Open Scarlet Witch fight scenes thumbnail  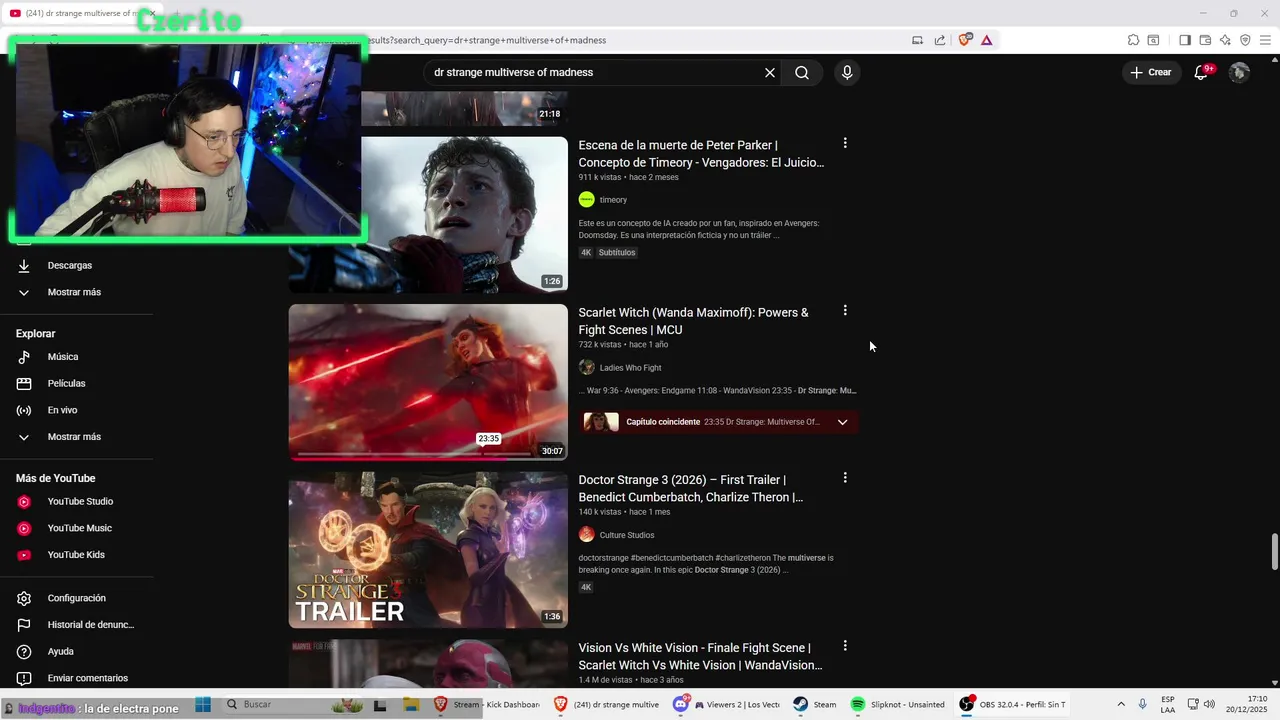coord(428,382)
